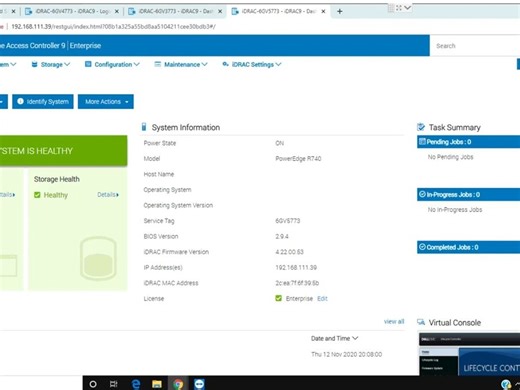Viewport: 520px width, 390px height.
Task: Click the view all link
Action: click(x=394, y=322)
